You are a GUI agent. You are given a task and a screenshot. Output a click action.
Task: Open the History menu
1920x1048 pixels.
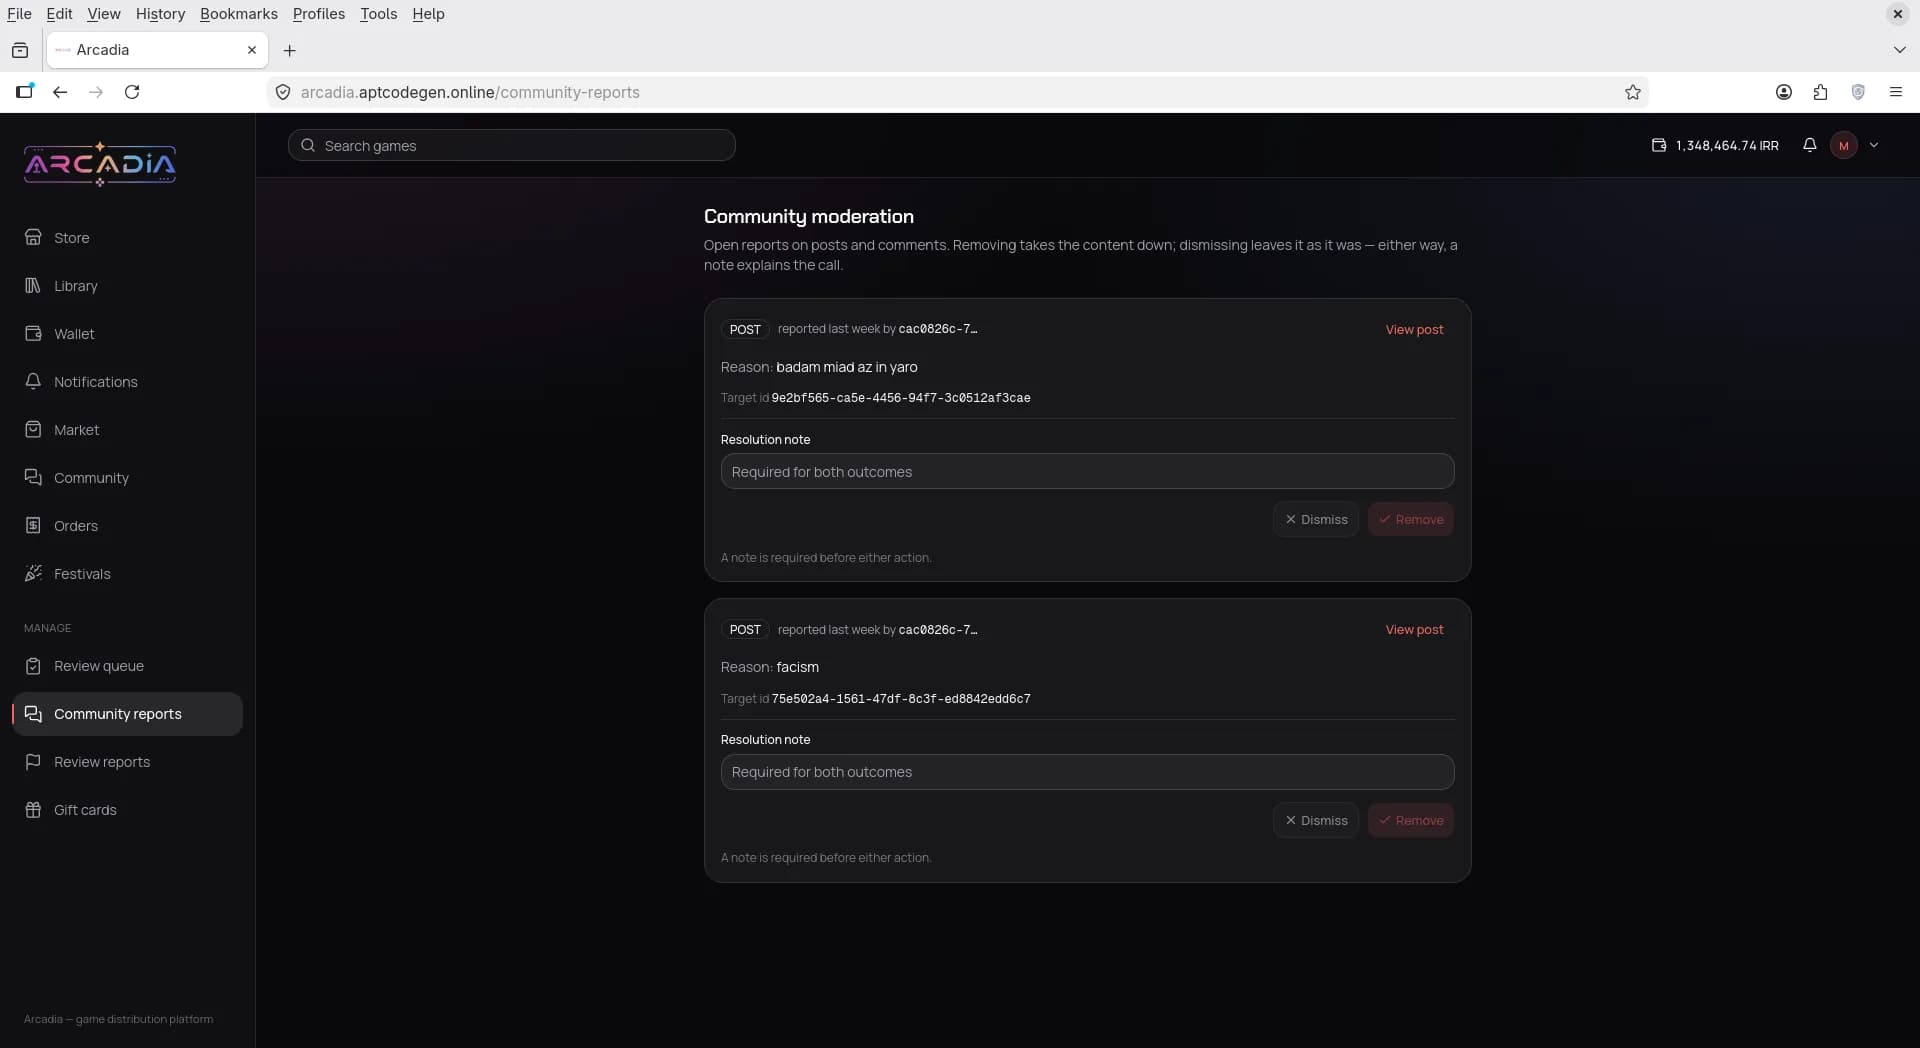160,14
